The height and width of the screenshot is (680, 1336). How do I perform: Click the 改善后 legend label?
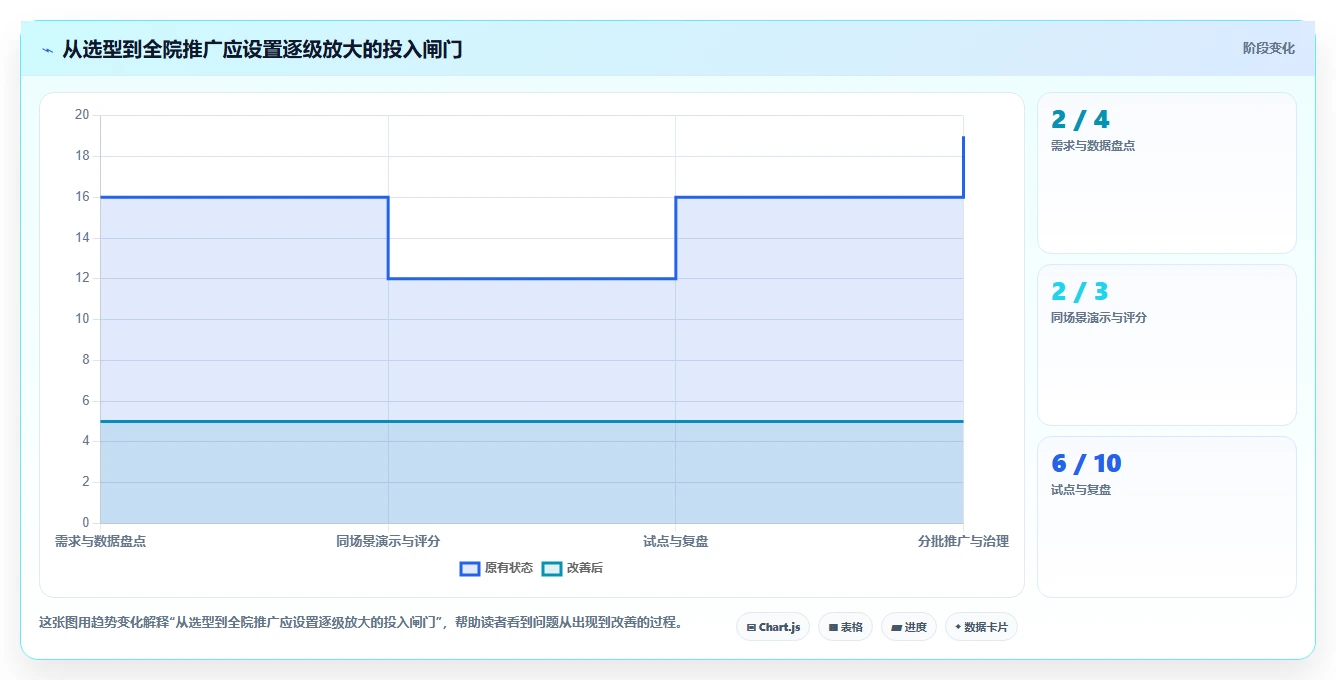click(585, 568)
